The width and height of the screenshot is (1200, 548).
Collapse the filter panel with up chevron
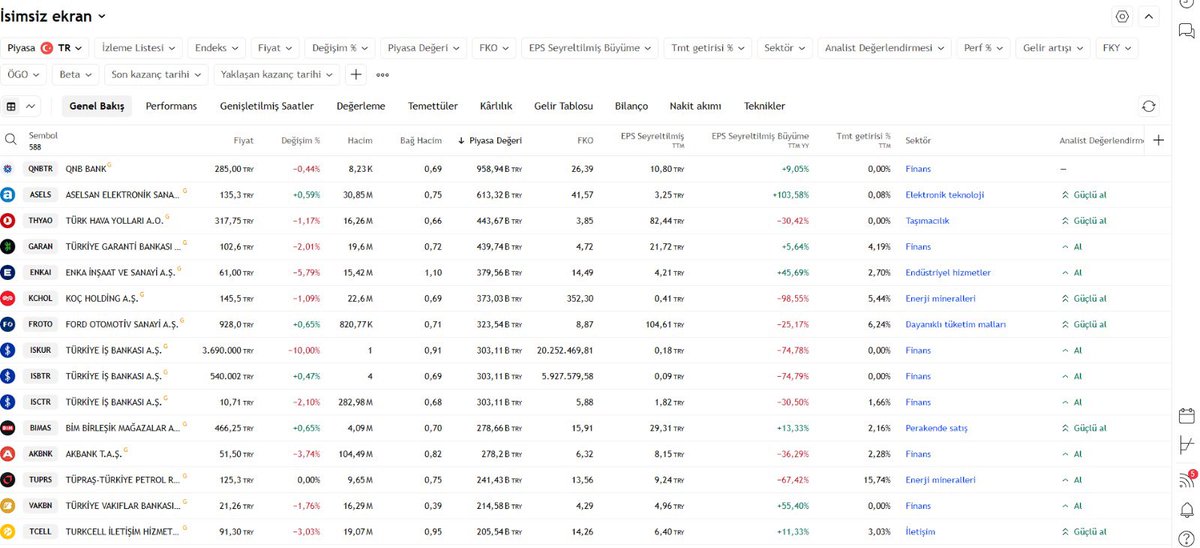coord(1149,16)
